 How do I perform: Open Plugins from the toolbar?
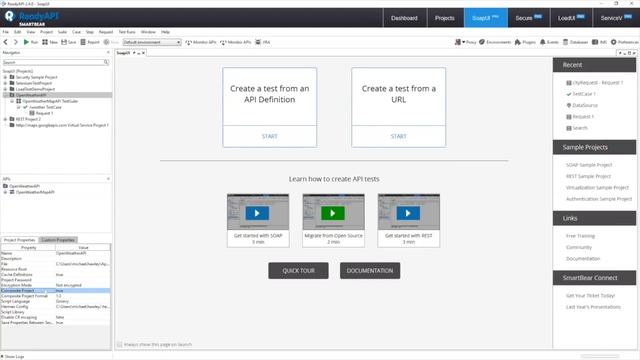tap(525, 42)
